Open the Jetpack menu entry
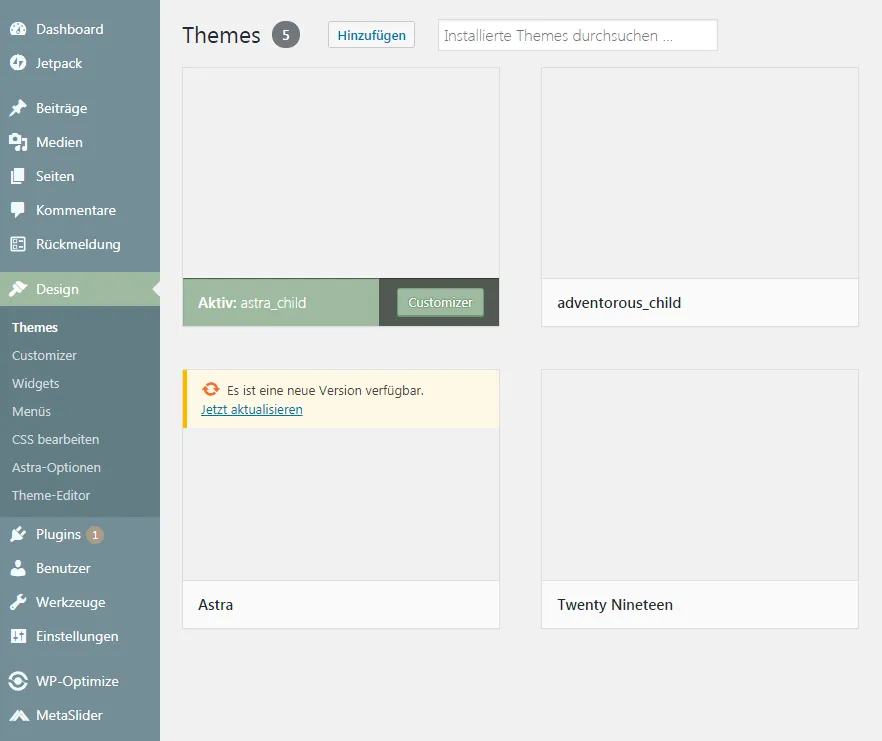 tap(80, 63)
